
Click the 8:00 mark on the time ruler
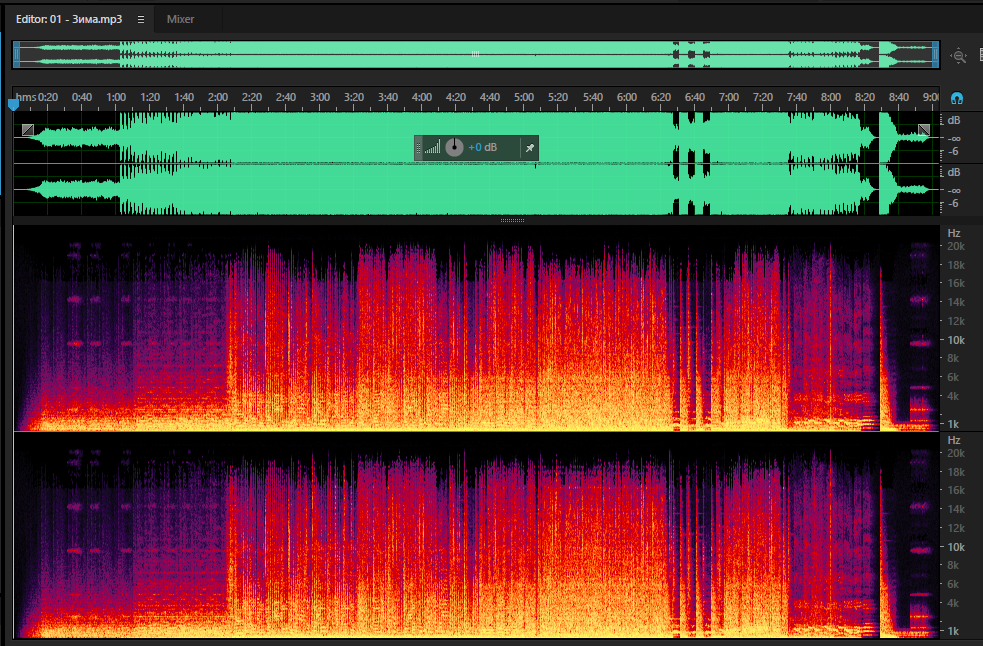pos(831,97)
